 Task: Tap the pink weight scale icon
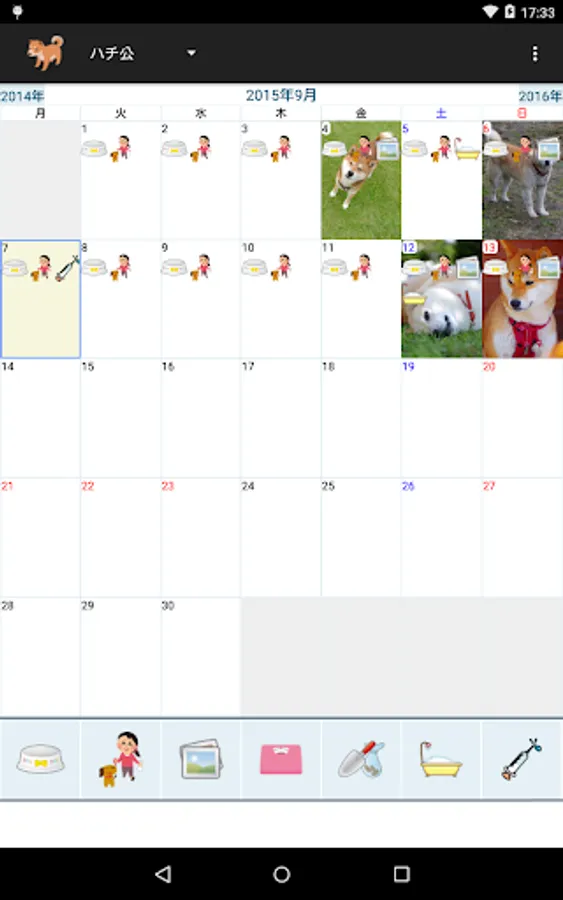[281, 759]
